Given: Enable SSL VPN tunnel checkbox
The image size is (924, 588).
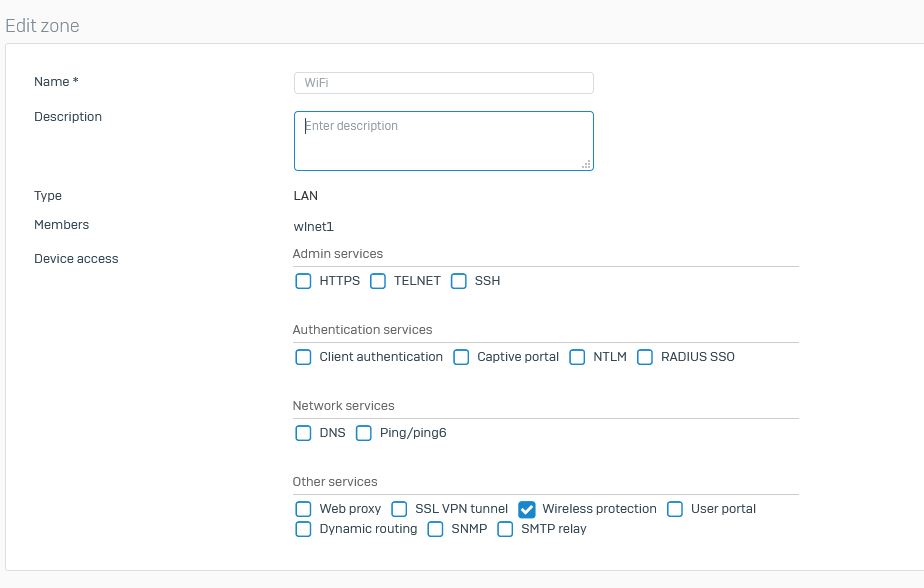Looking at the screenshot, I should pyautogui.click(x=399, y=509).
